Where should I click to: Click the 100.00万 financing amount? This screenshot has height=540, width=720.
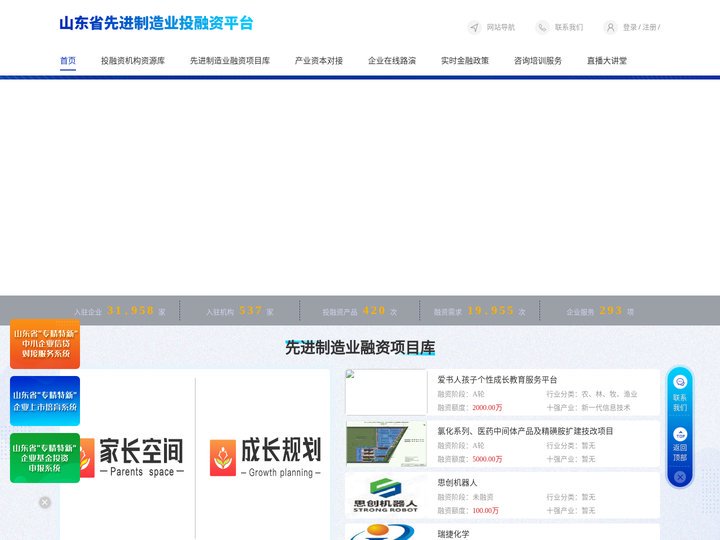(485, 511)
